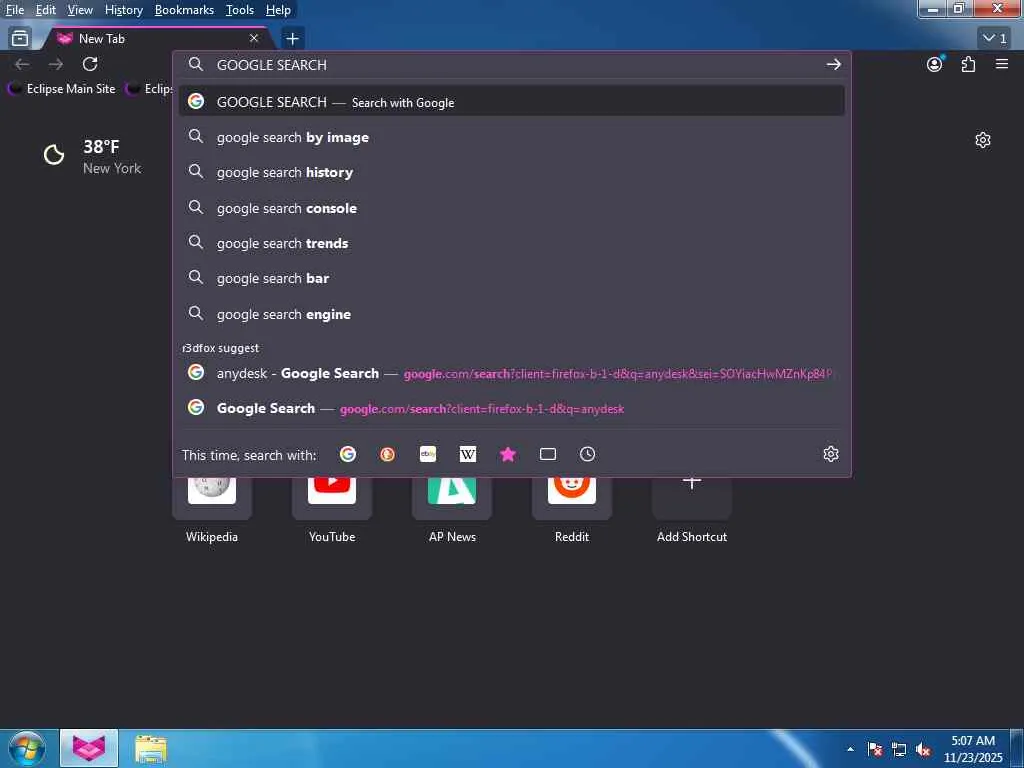Open new tab page settings gear

pyautogui.click(x=983, y=140)
